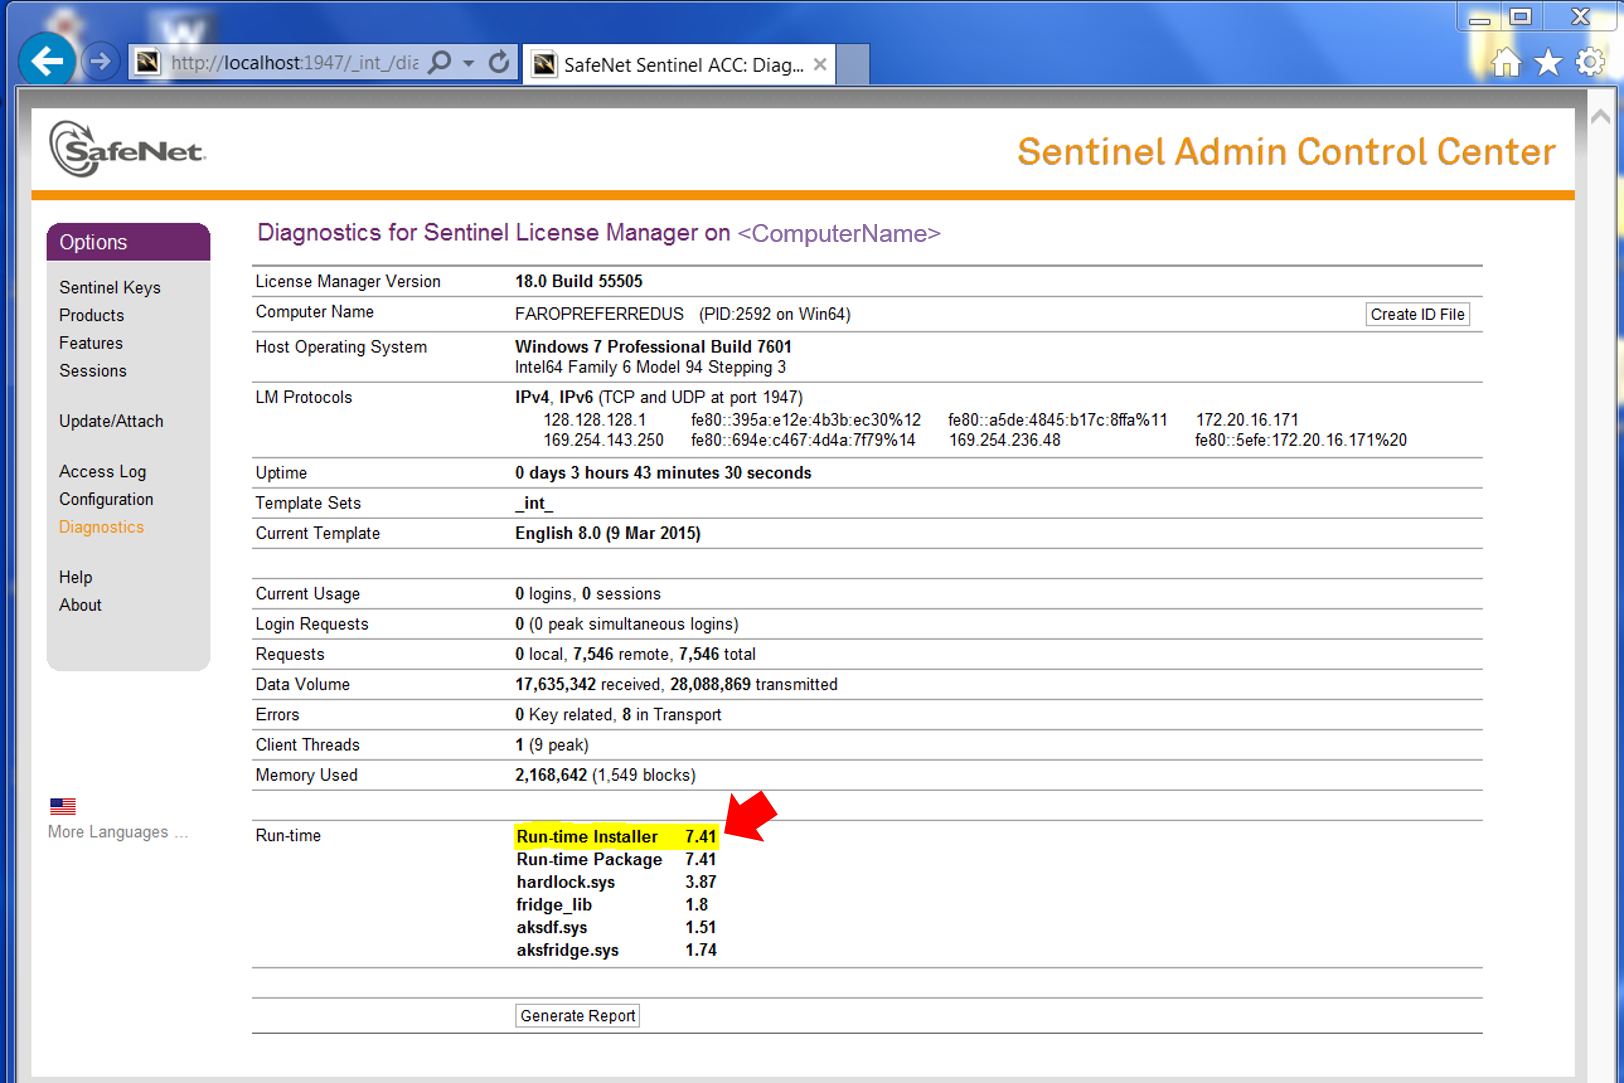Open the address bar dropdown arrow

(468, 63)
